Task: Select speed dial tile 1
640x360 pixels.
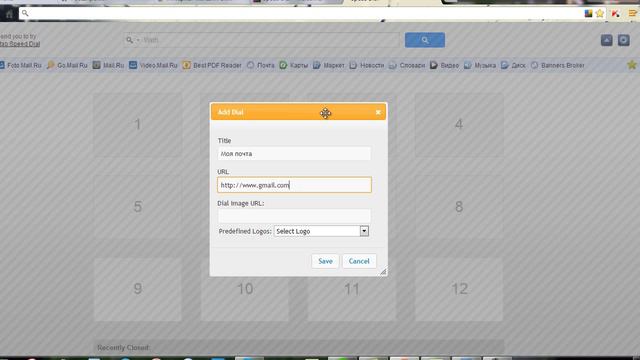Action: pos(138,124)
